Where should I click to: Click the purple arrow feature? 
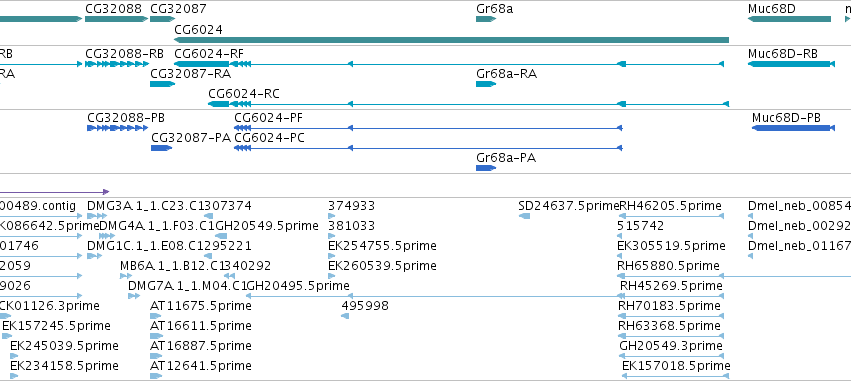pos(54,192)
